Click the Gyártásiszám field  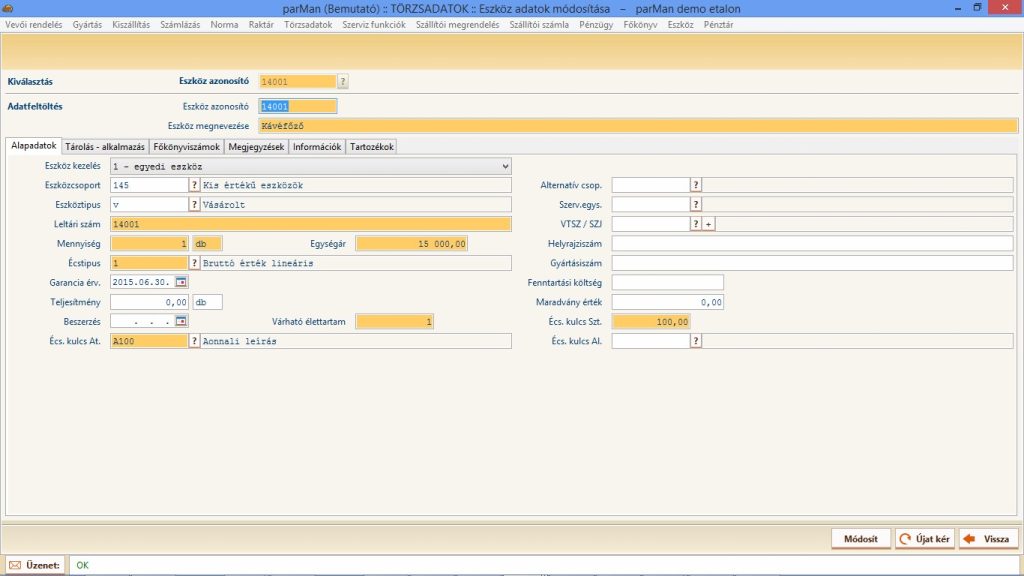click(x=812, y=263)
